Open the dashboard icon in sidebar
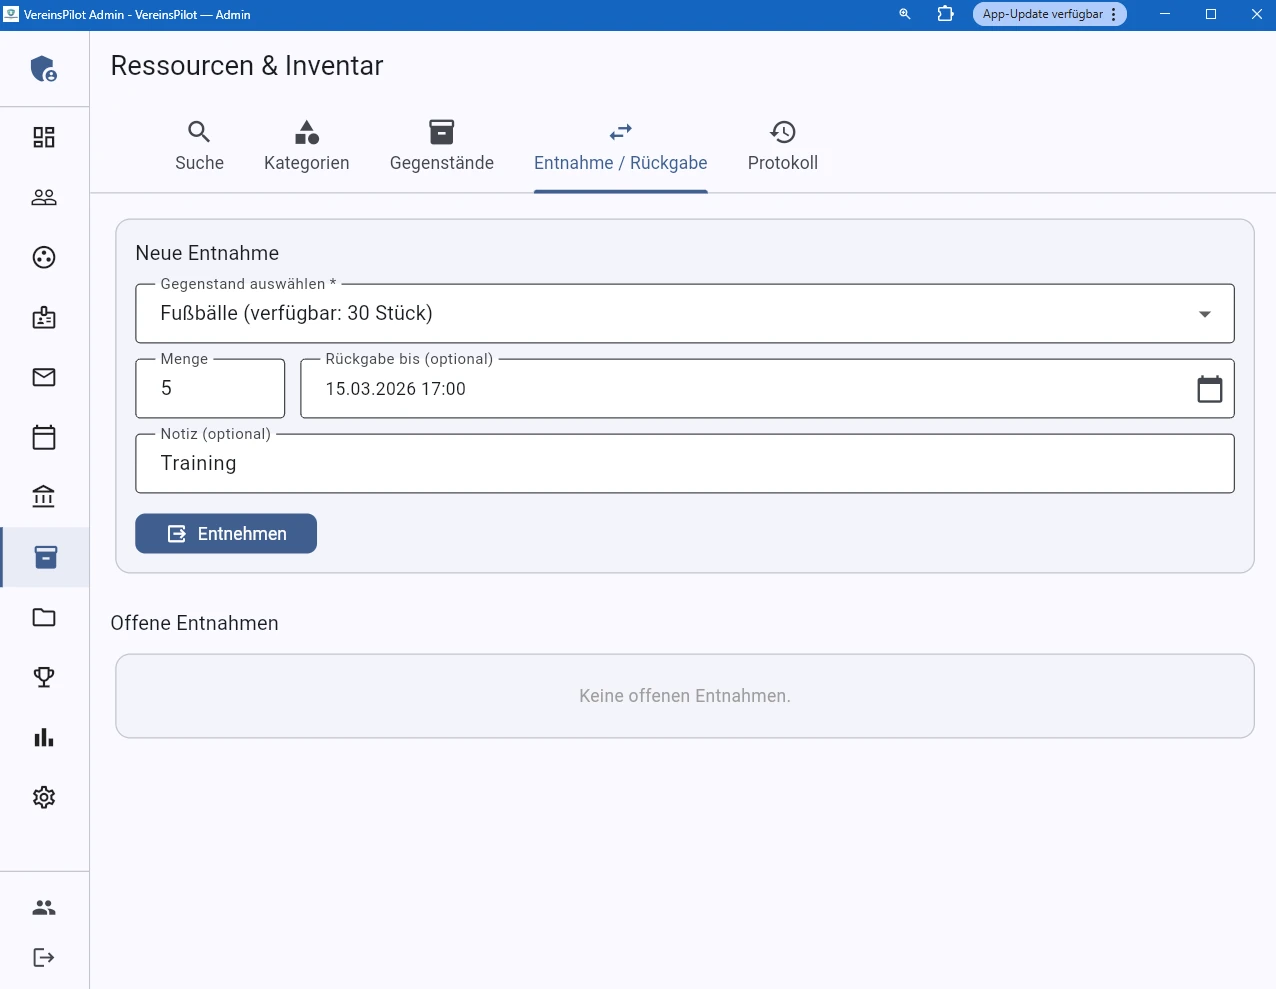This screenshot has width=1276, height=989. tap(44, 137)
